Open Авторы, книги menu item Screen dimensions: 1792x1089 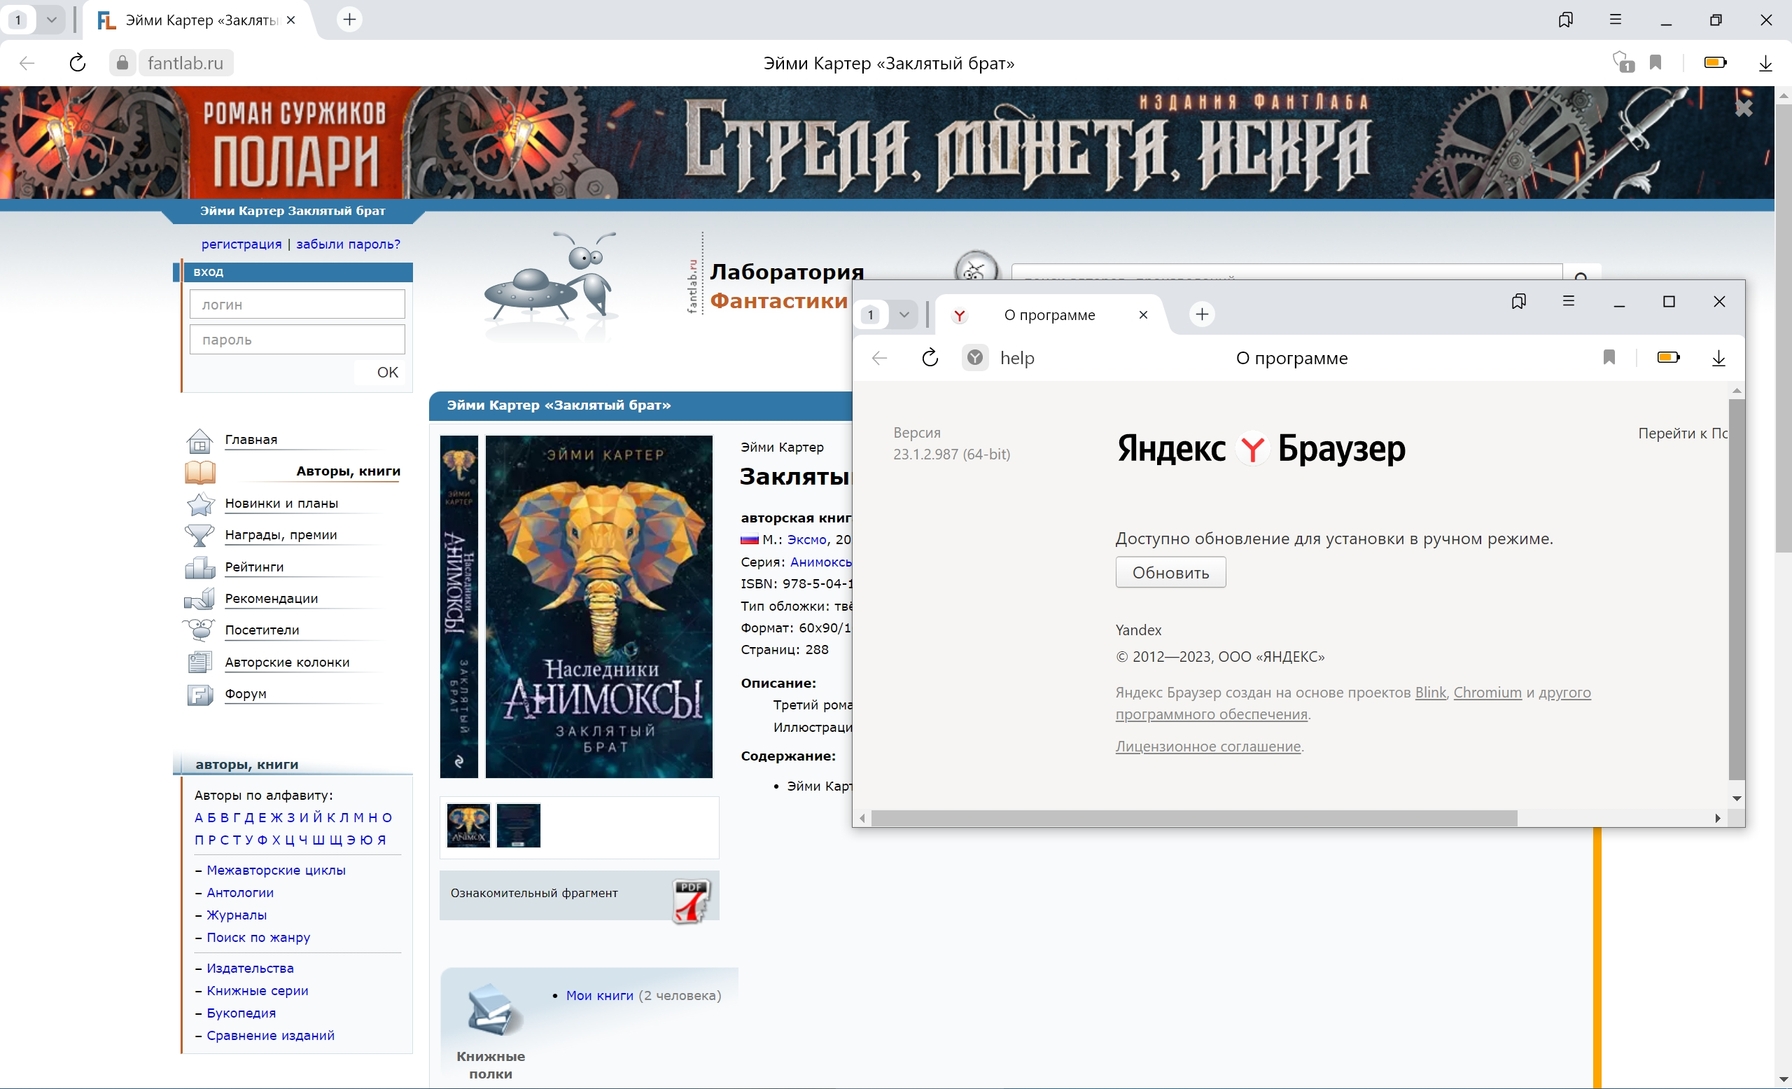point(348,471)
